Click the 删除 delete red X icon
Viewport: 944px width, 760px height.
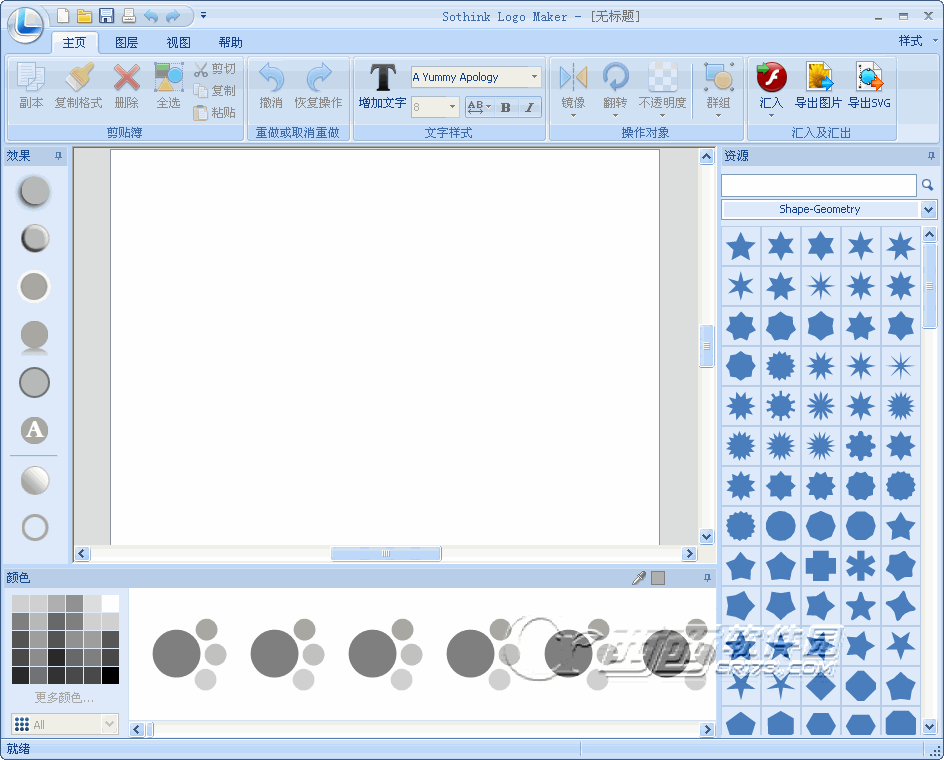(x=126, y=78)
